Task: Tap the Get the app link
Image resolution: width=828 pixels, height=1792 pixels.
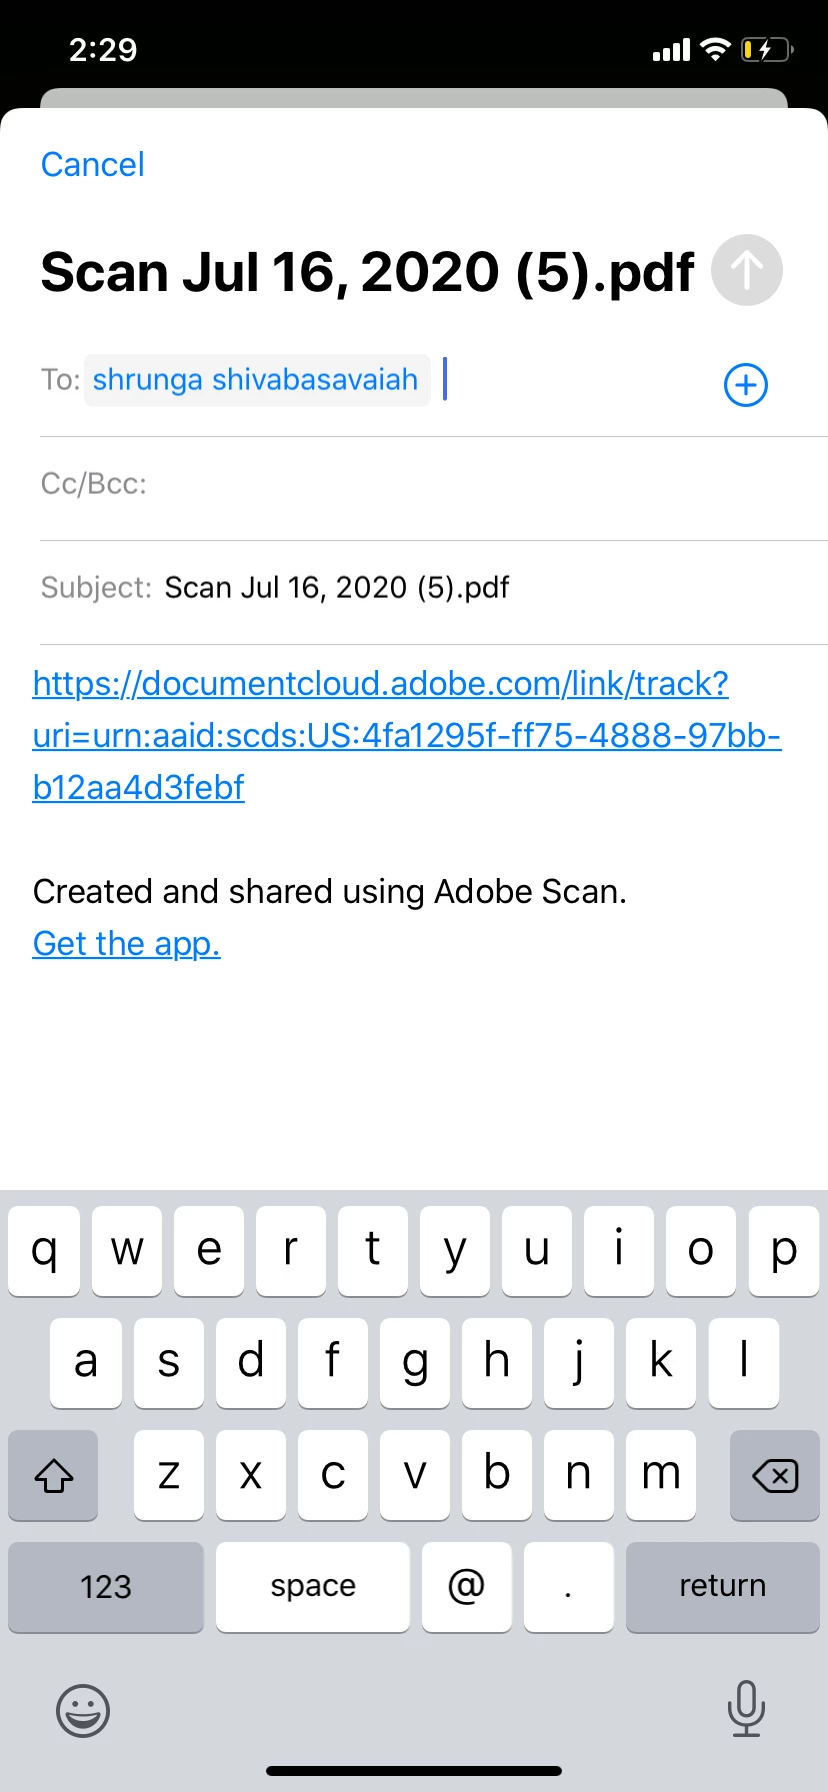Action: point(126,943)
